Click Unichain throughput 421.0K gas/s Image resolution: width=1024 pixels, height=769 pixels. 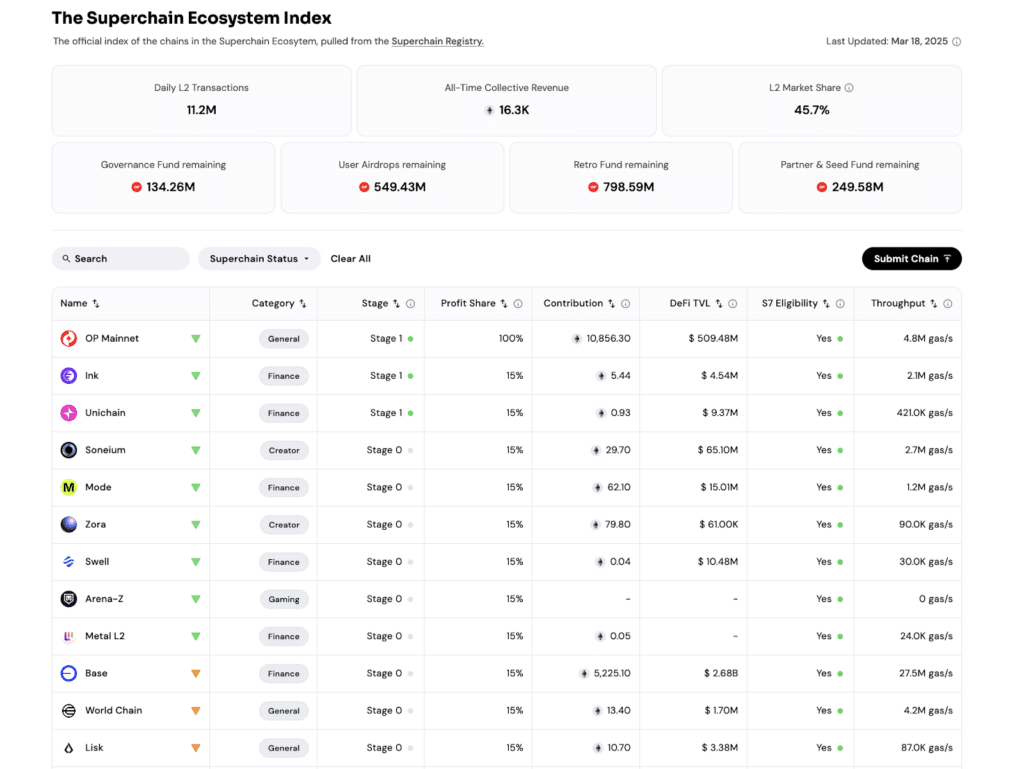925,413
